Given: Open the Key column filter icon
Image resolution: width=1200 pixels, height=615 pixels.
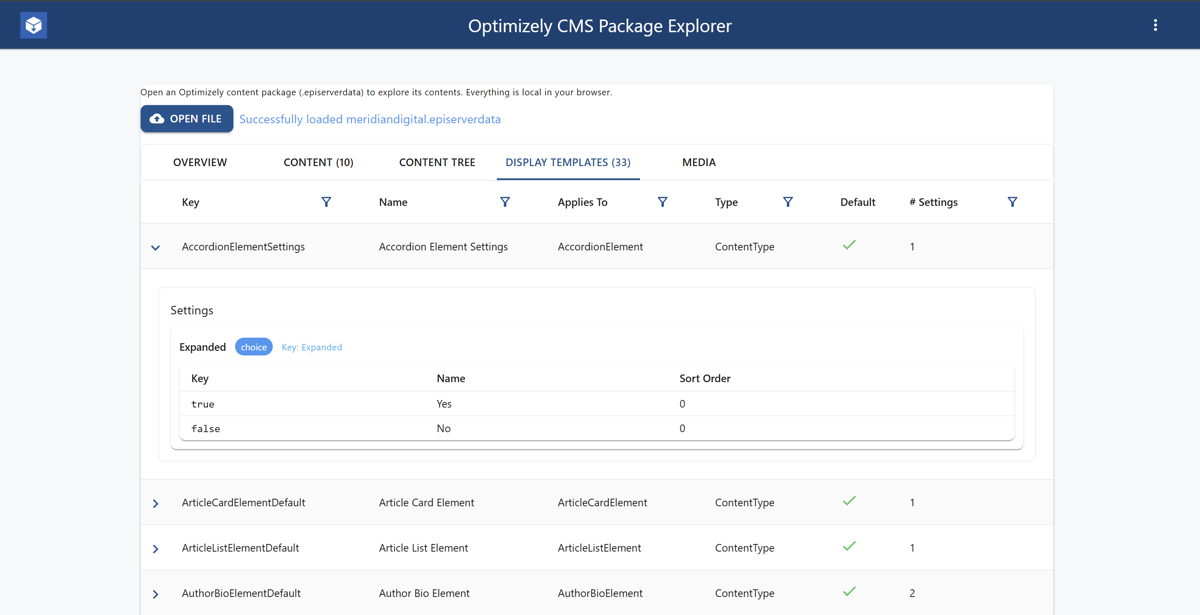Looking at the screenshot, I should (x=326, y=202).
